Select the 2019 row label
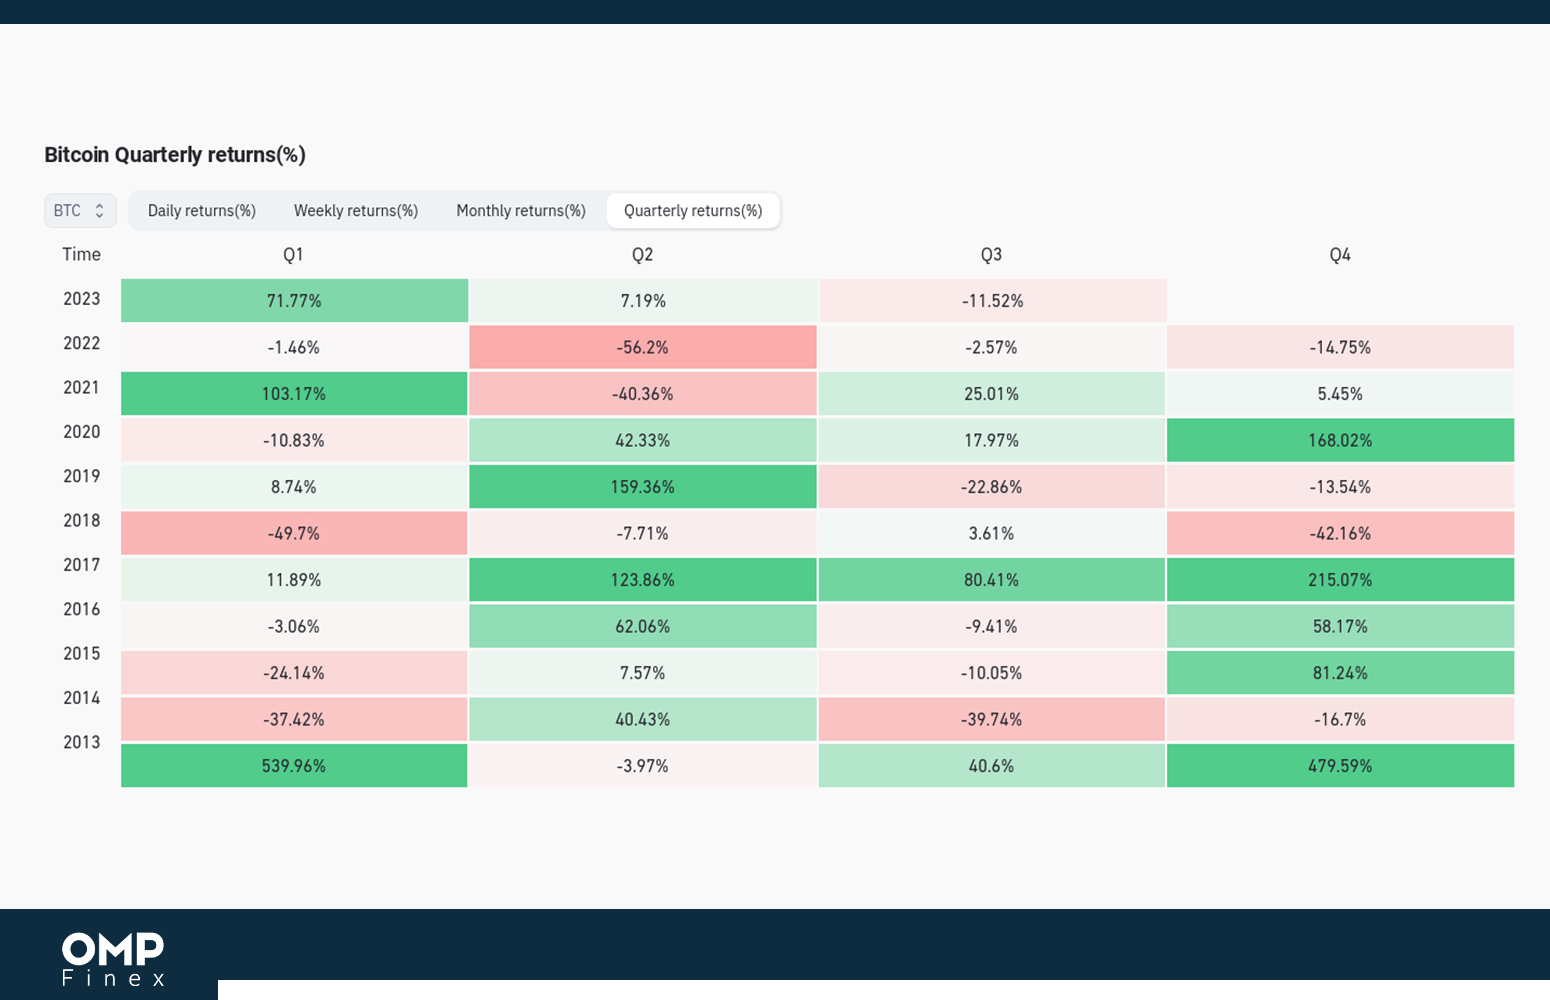The image size is (1550, 1000). [82, 476]
